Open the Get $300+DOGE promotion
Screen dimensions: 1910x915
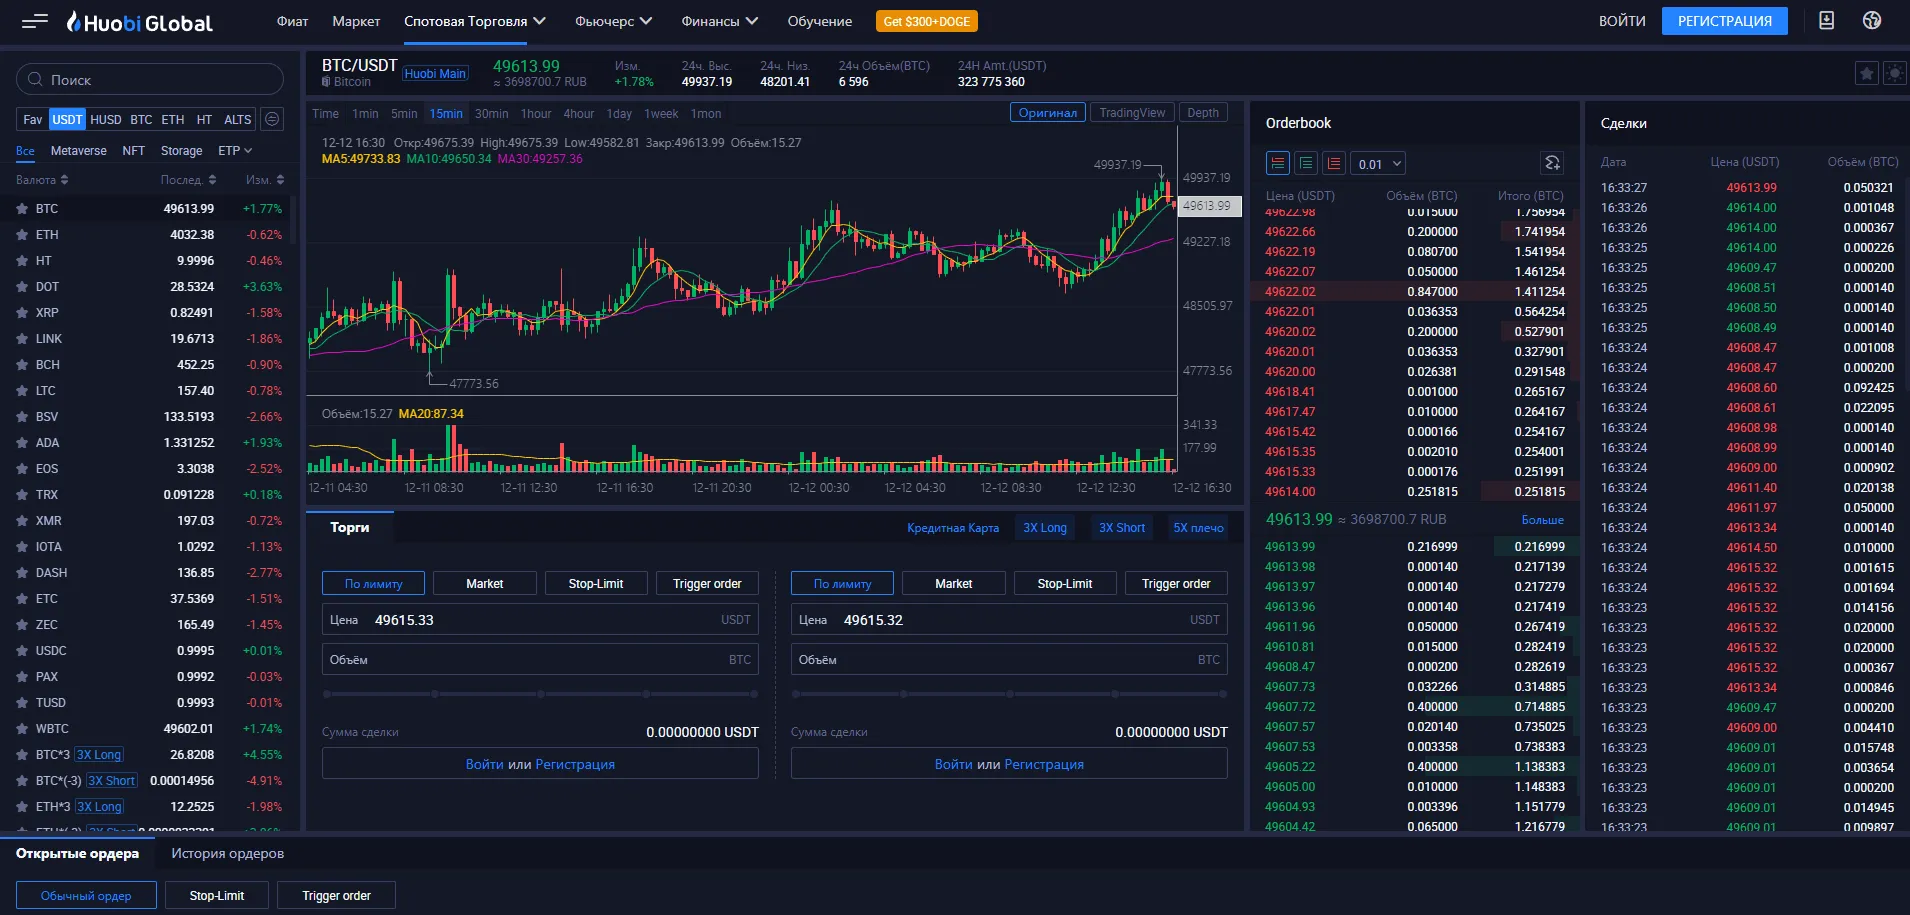[x=927, y=20]
